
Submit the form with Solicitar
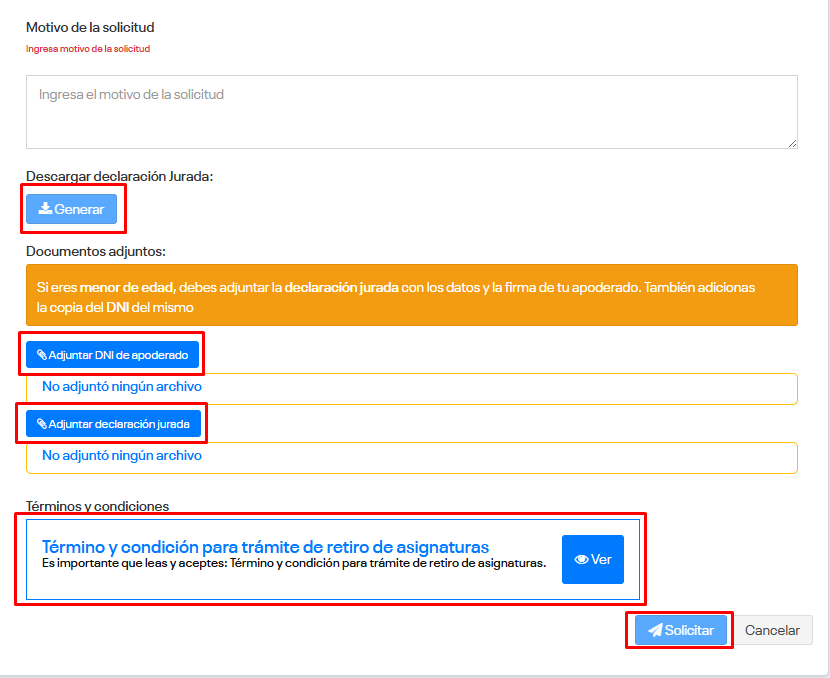click(680, 631)
